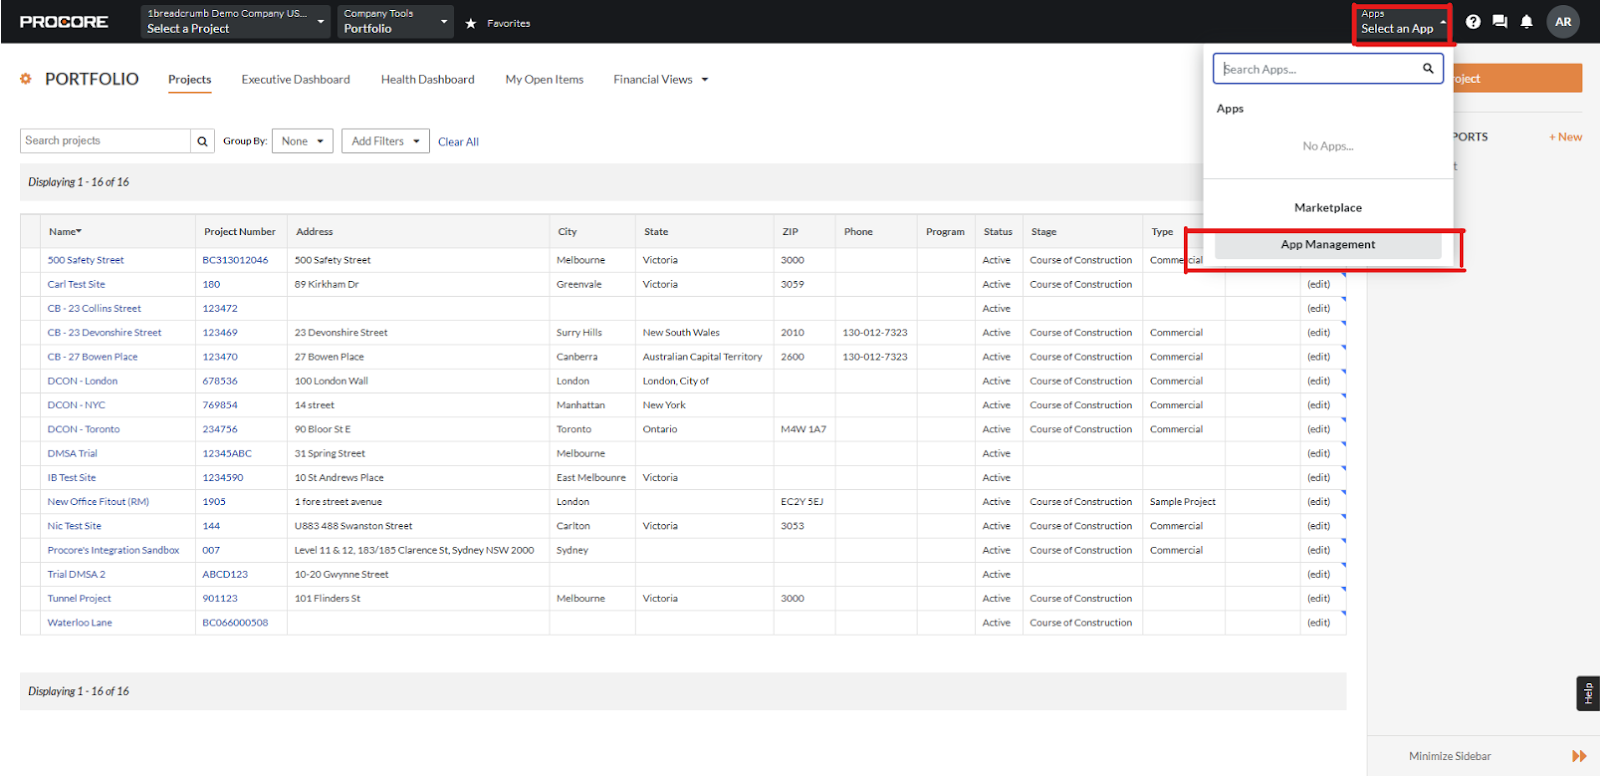Open Marketplace from the Apps menu
This screenshot has width=1600, height=776.
click(1328, 208)
